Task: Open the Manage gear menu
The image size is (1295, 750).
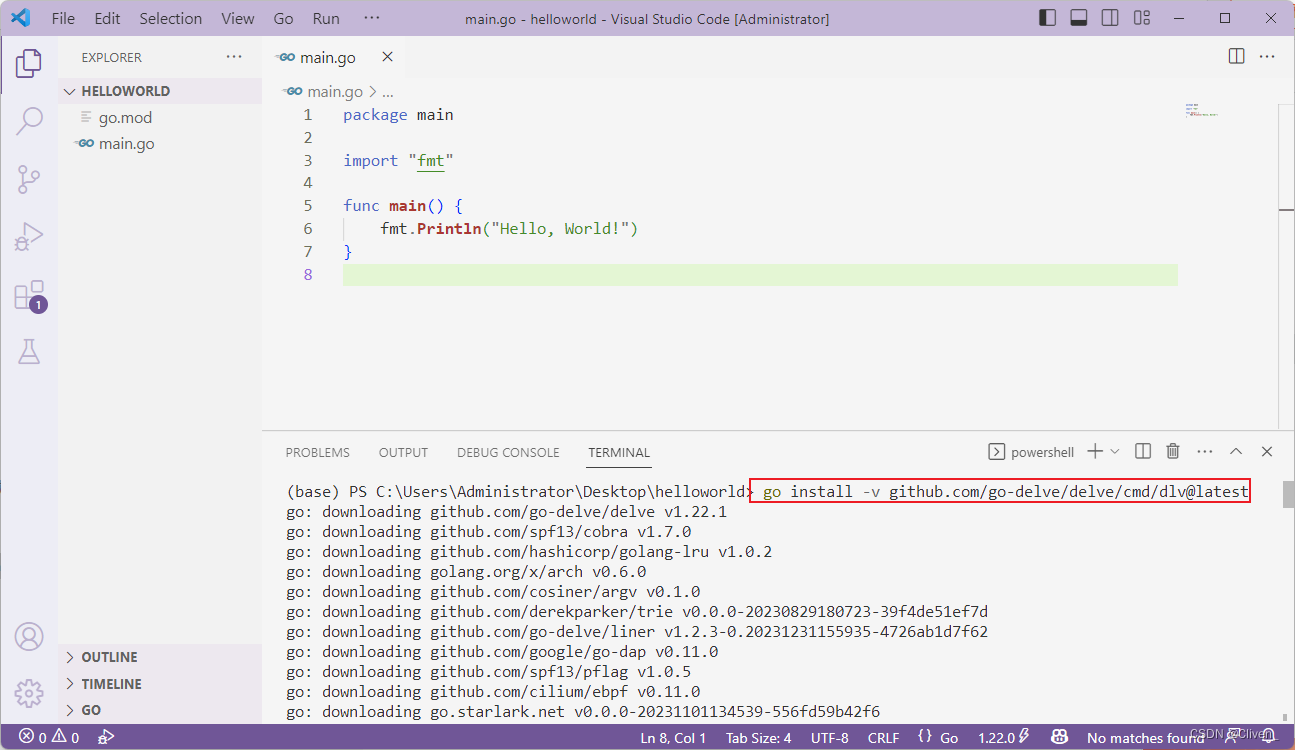Action: [29, 692]
